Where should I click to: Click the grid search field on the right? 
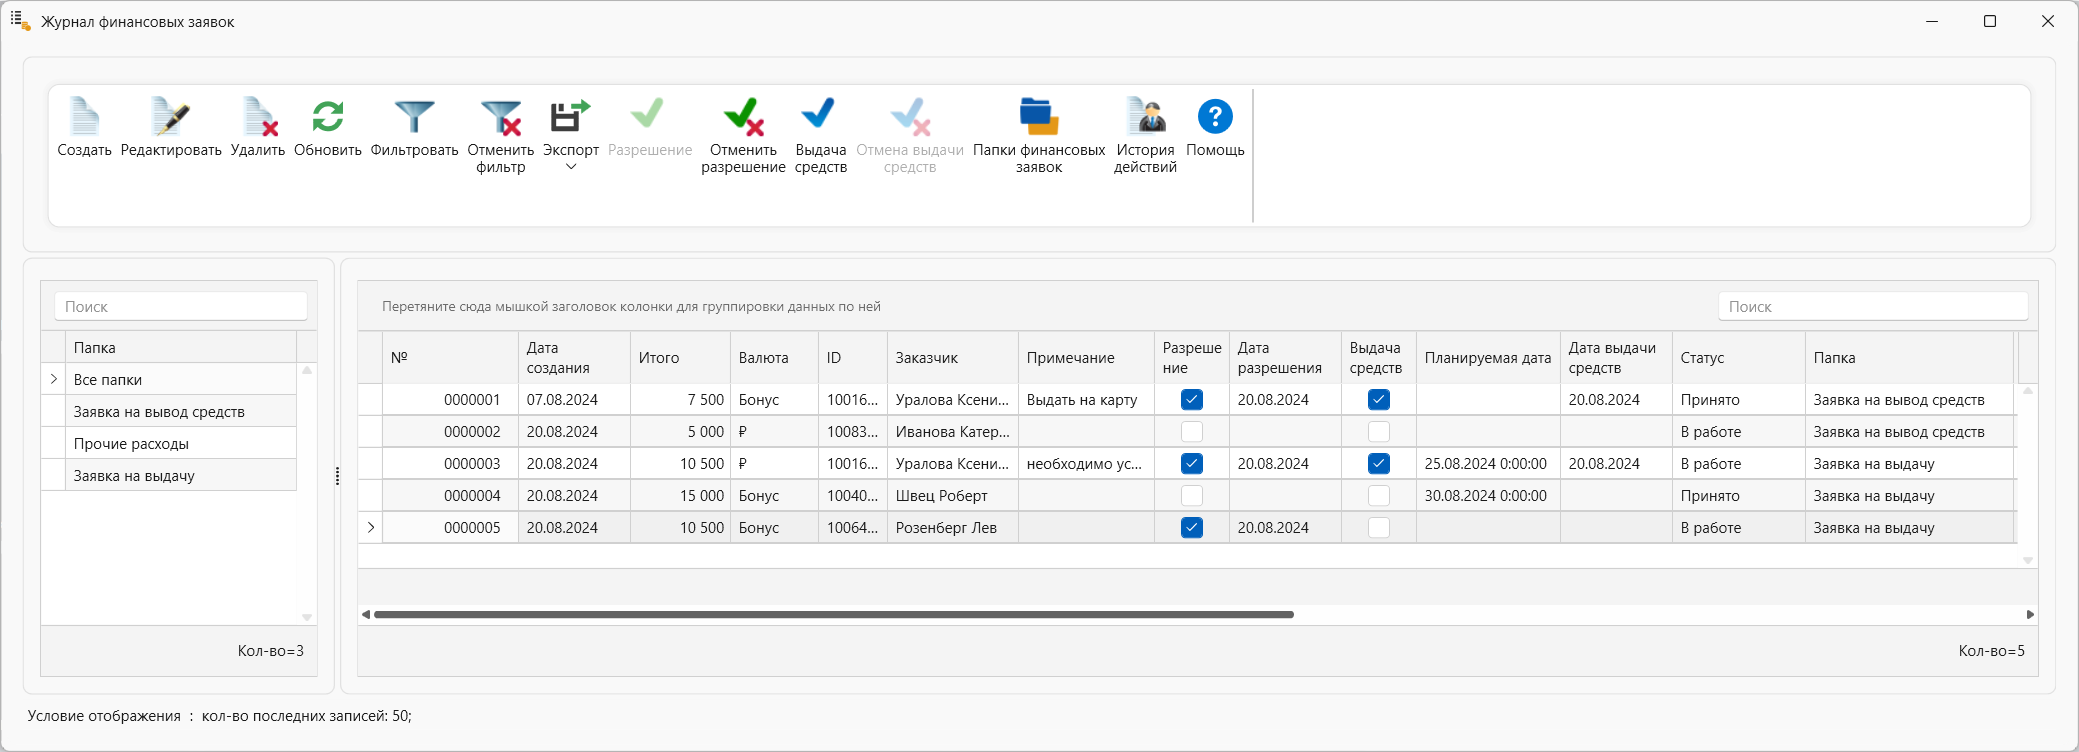click(1872, 307)
